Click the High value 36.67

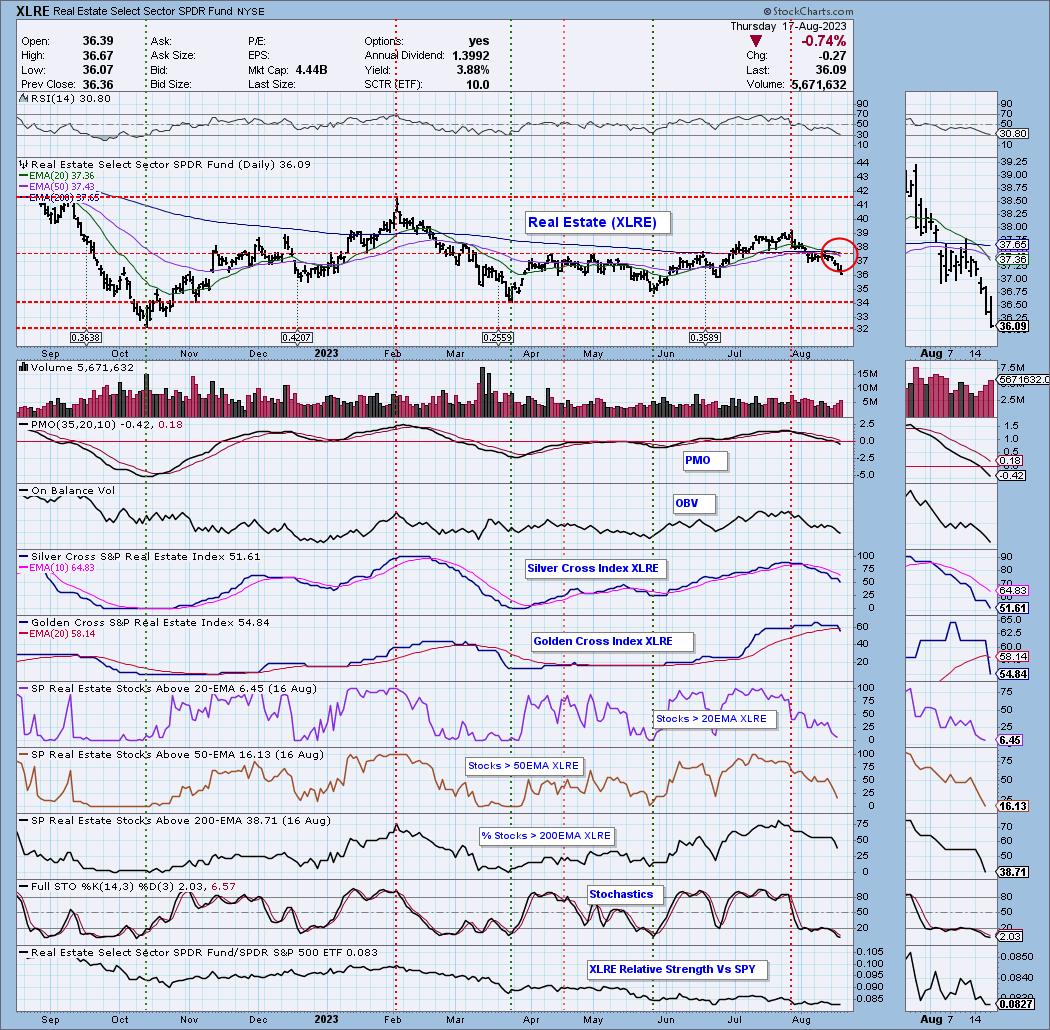click(x=98, y=56)
